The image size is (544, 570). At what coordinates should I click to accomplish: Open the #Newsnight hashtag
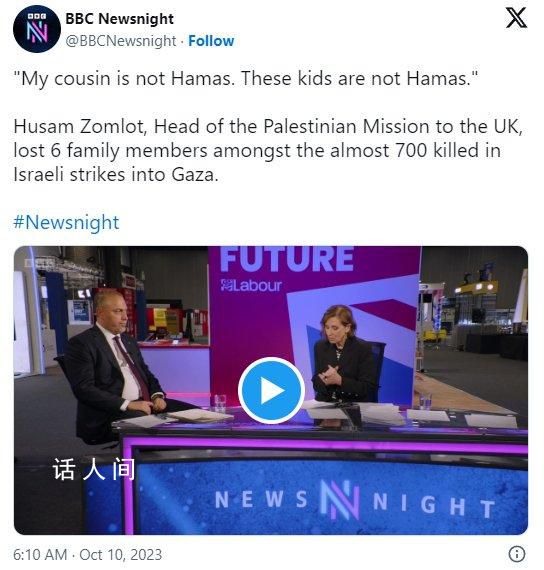(66, 222)
